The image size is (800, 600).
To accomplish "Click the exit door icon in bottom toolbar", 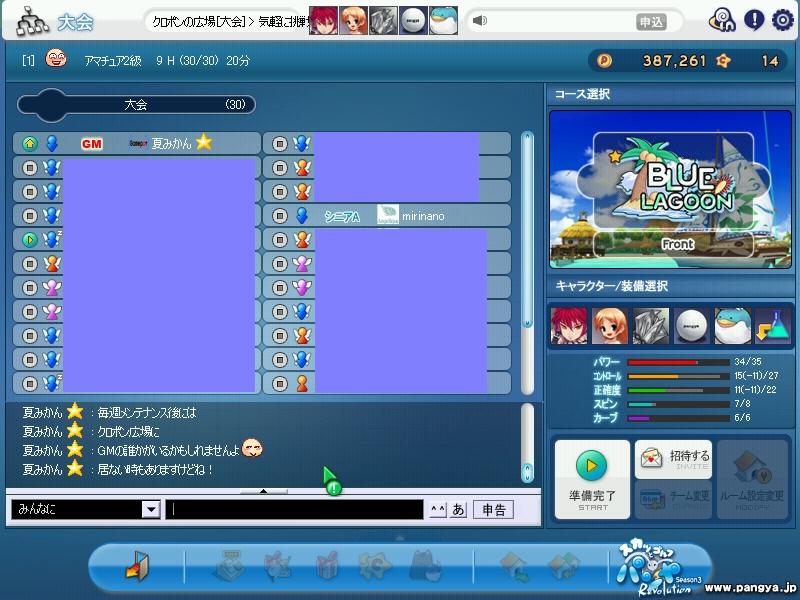I will click(136, 567).
